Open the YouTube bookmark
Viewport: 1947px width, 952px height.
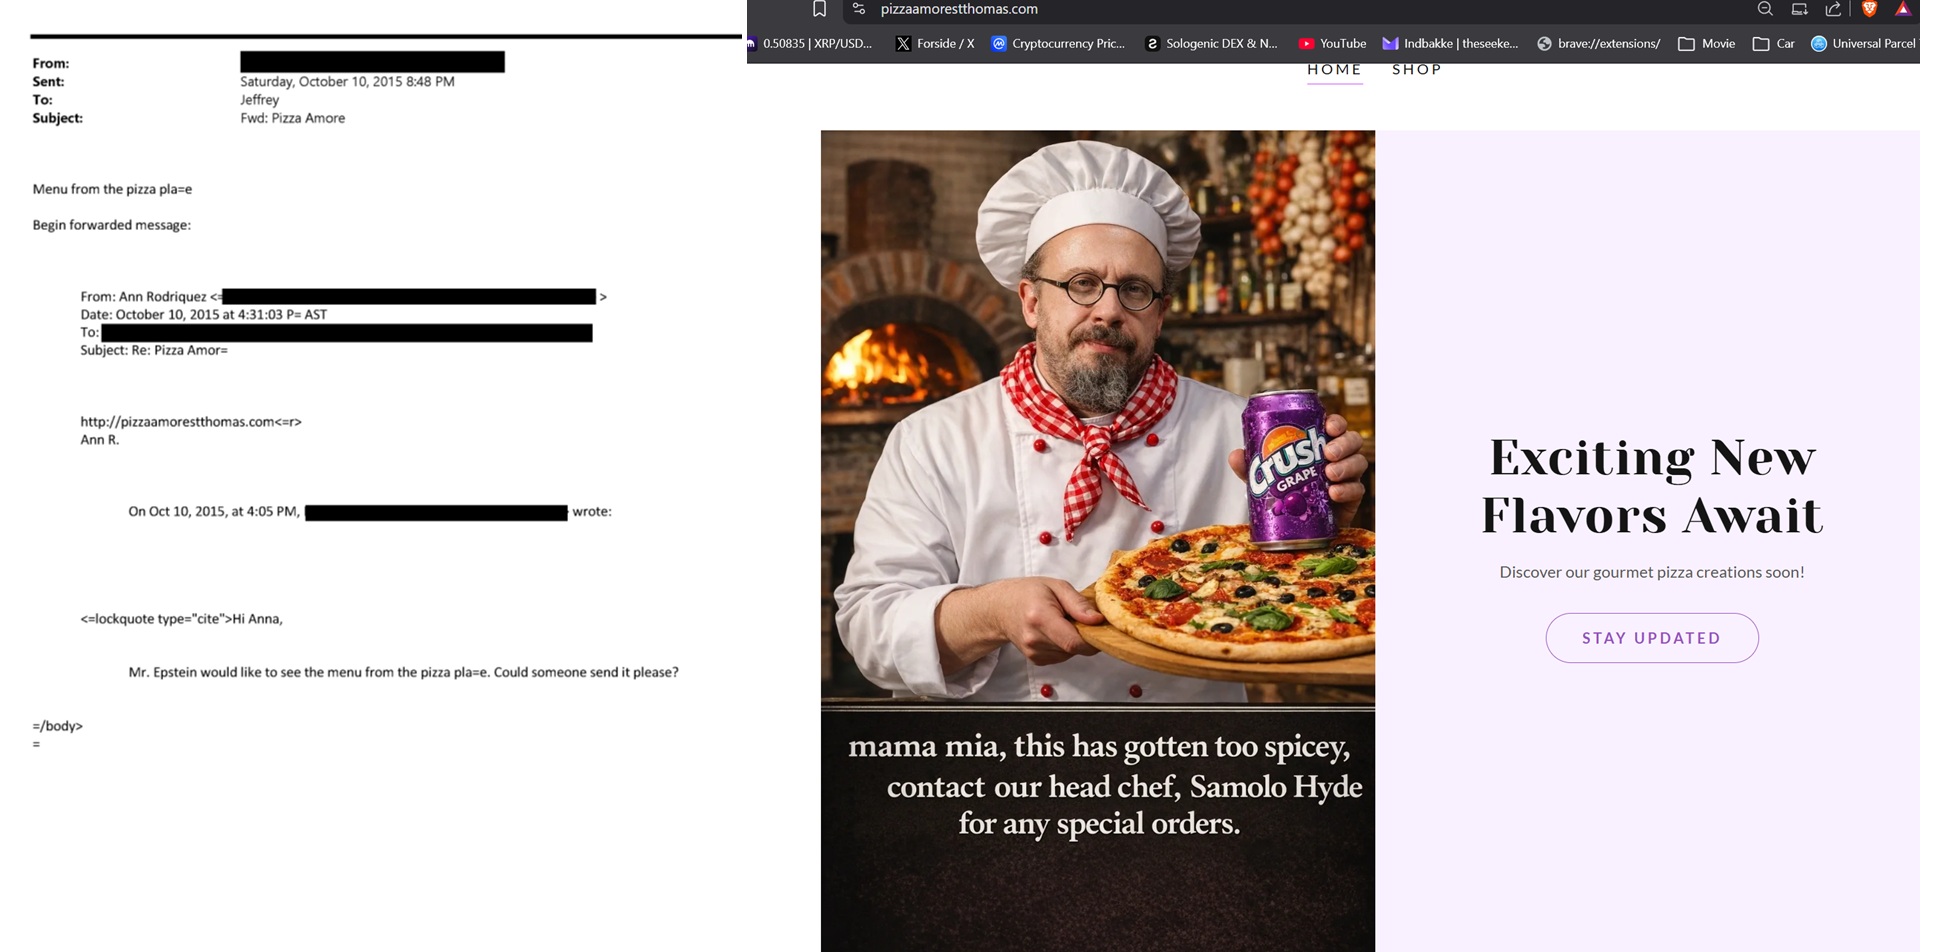tap(1332, 44)
